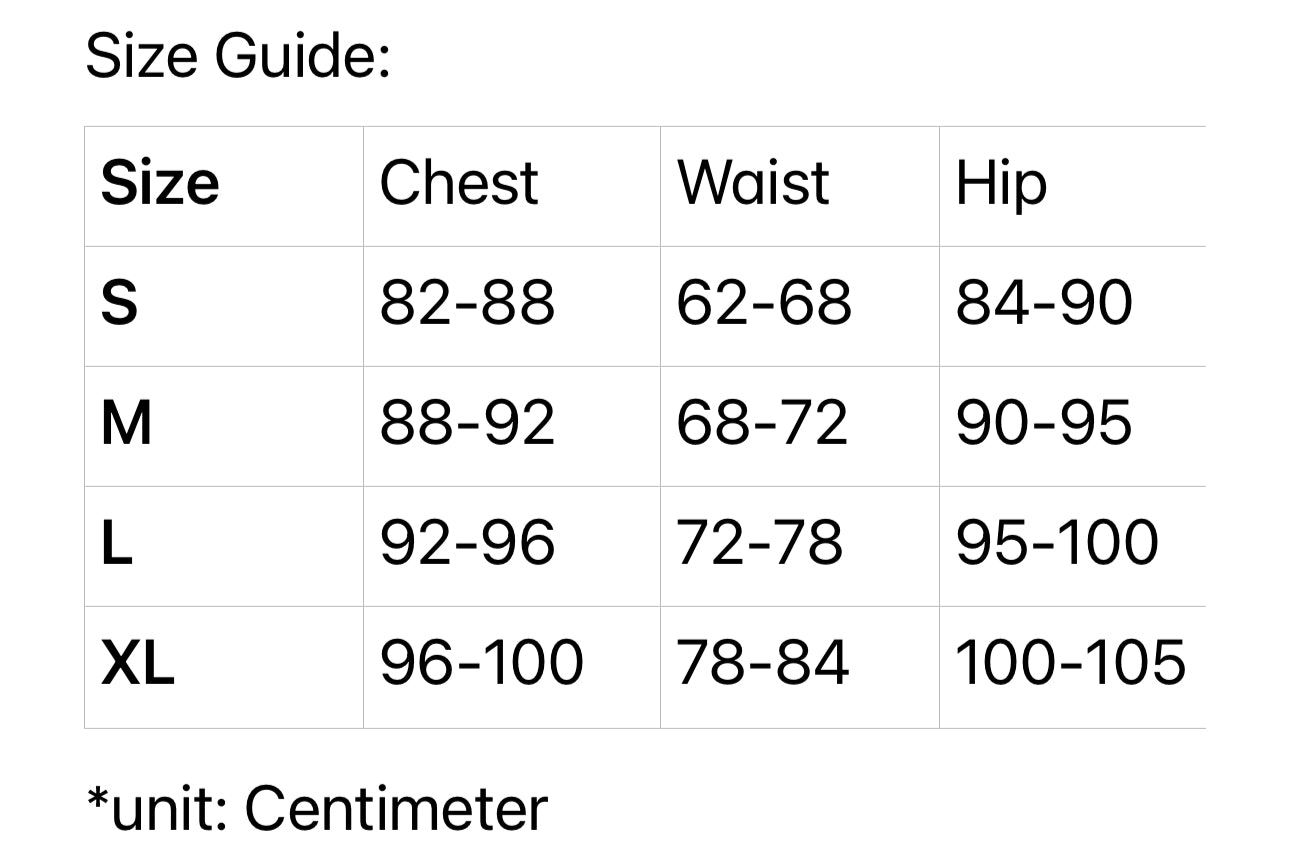The width and height of the screenshot is (1290, 867).
Task: Click the 92-96 chest value
Action: tap(466, 543)
